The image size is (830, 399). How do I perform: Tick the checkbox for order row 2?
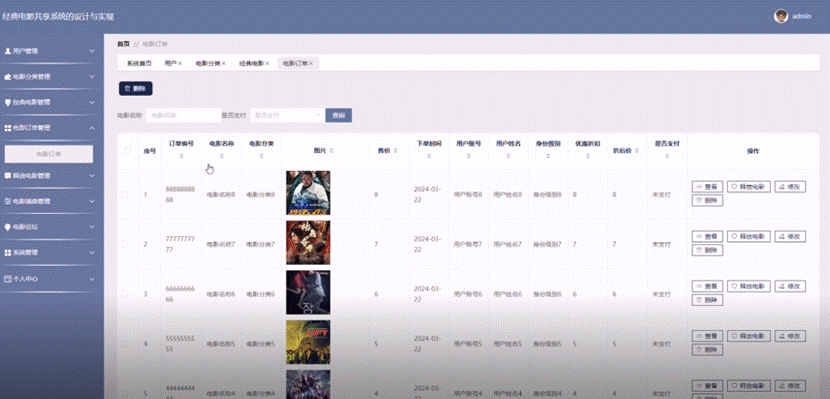tap(125, 244)
